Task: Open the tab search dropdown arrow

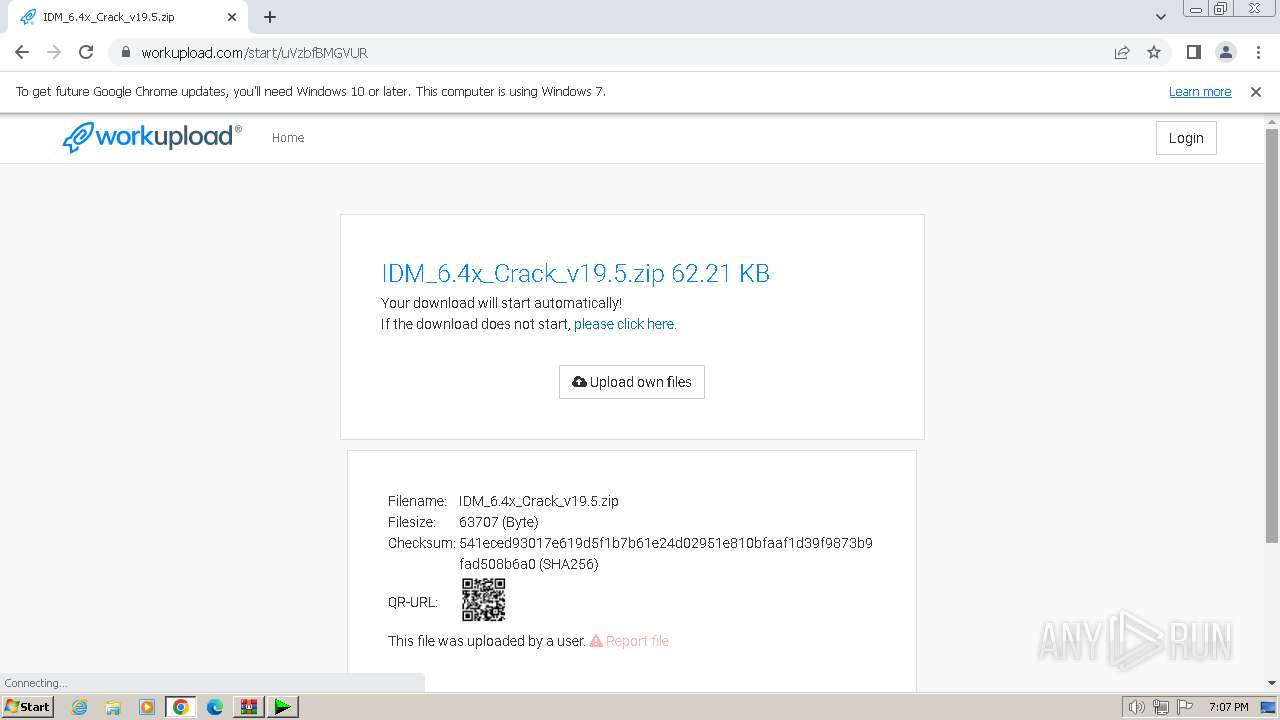Action: (1161, 17)
